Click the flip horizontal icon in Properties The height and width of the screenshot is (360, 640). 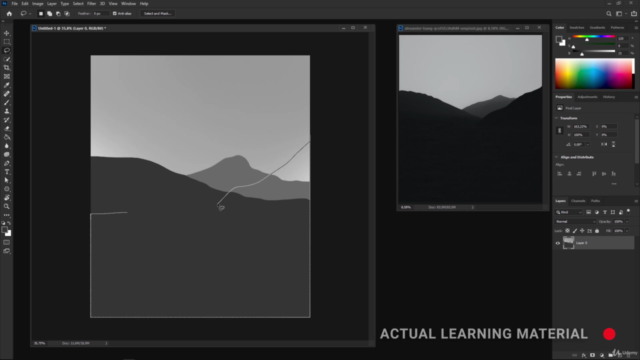pyautogui.click(x=604, y=144)
